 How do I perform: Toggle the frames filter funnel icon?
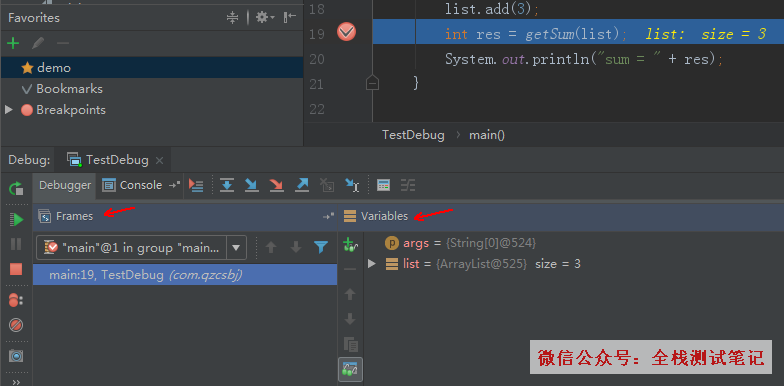[x=320, y=247]
